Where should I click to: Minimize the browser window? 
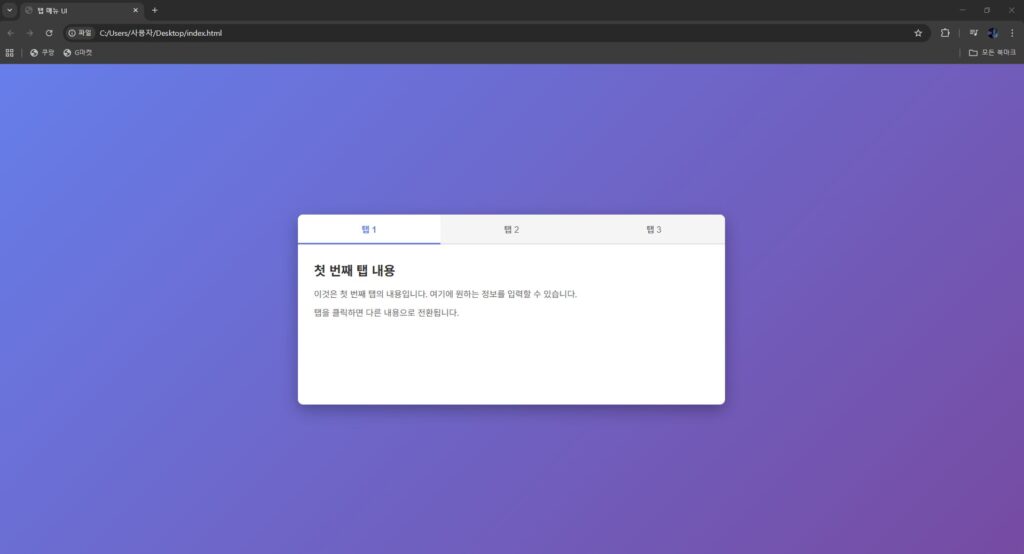coord(963,10)
